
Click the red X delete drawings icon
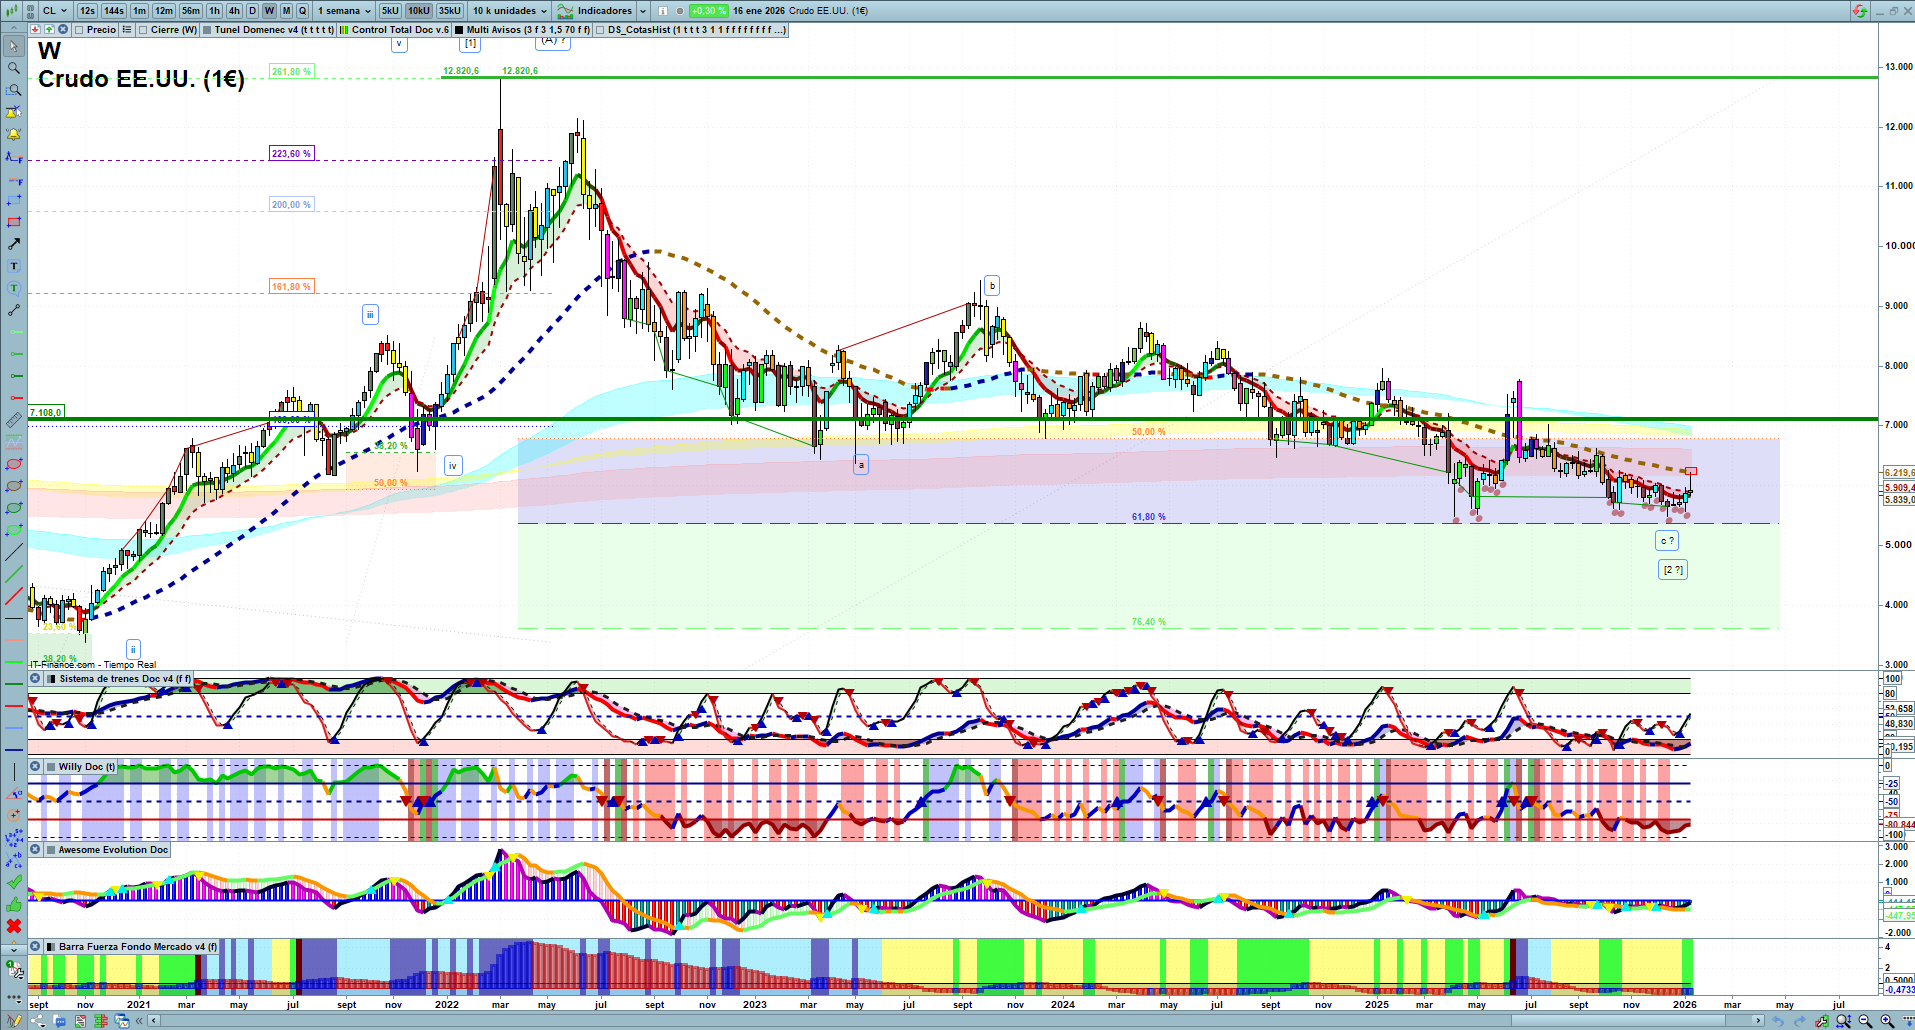pyautogui.click(x=14, y=926)
